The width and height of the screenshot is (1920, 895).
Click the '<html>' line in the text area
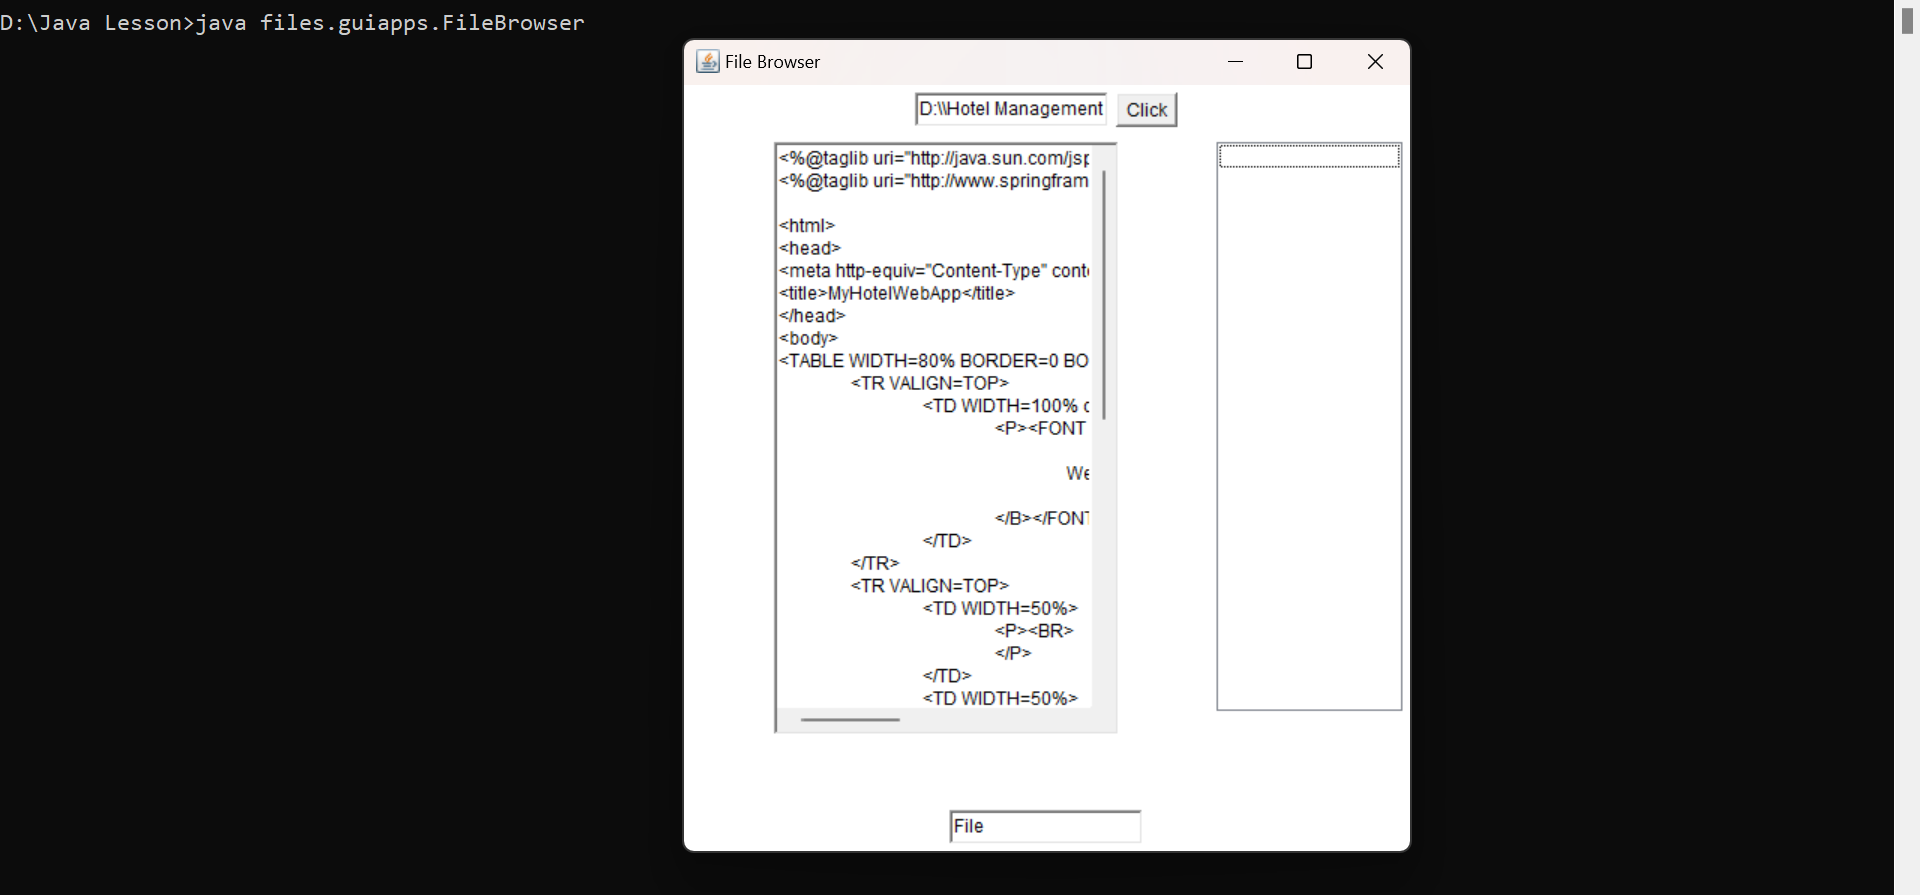[807, 226]
